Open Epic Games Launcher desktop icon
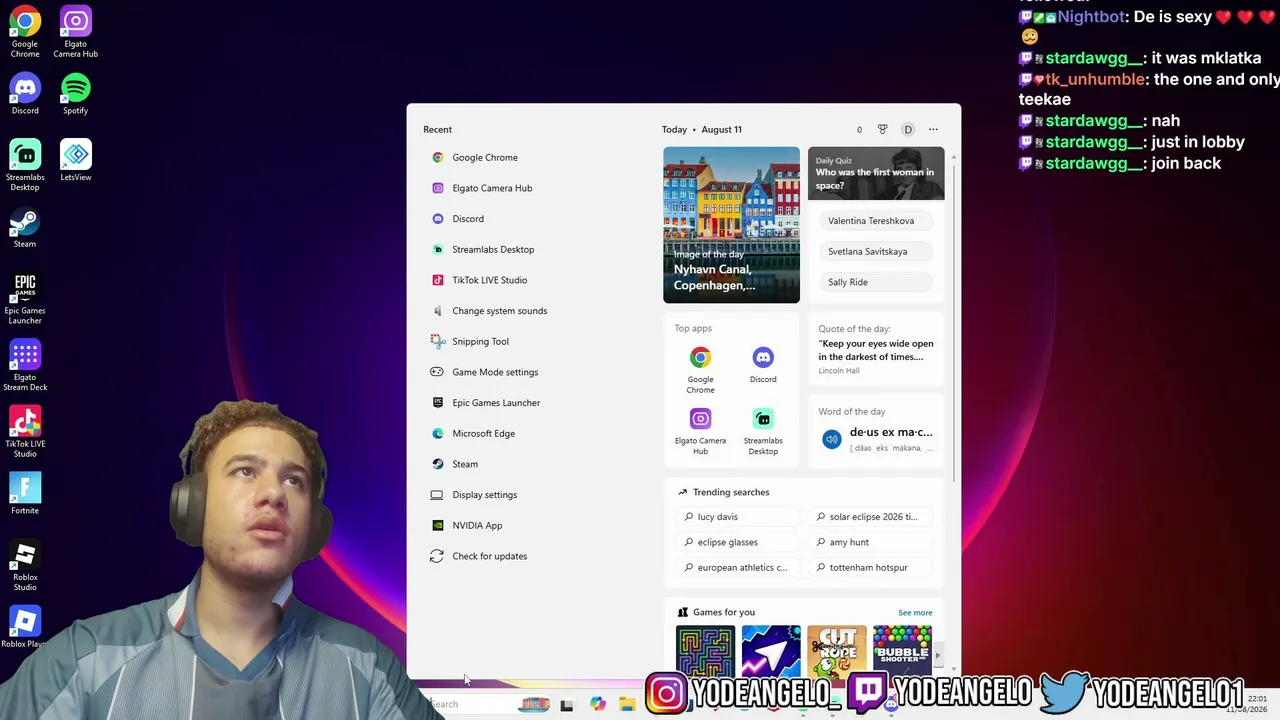1280x720 pixels. tap(25, 298)
